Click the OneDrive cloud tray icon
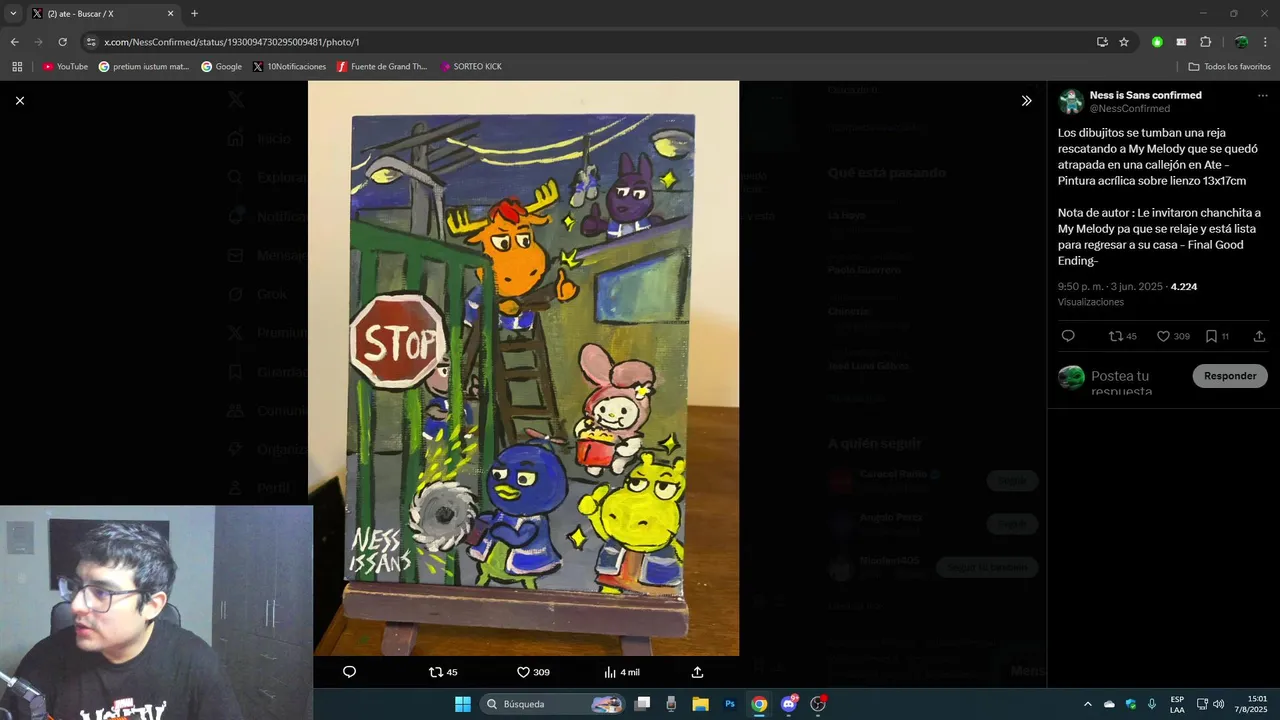1280x720 pixels. coord(1109,704)
